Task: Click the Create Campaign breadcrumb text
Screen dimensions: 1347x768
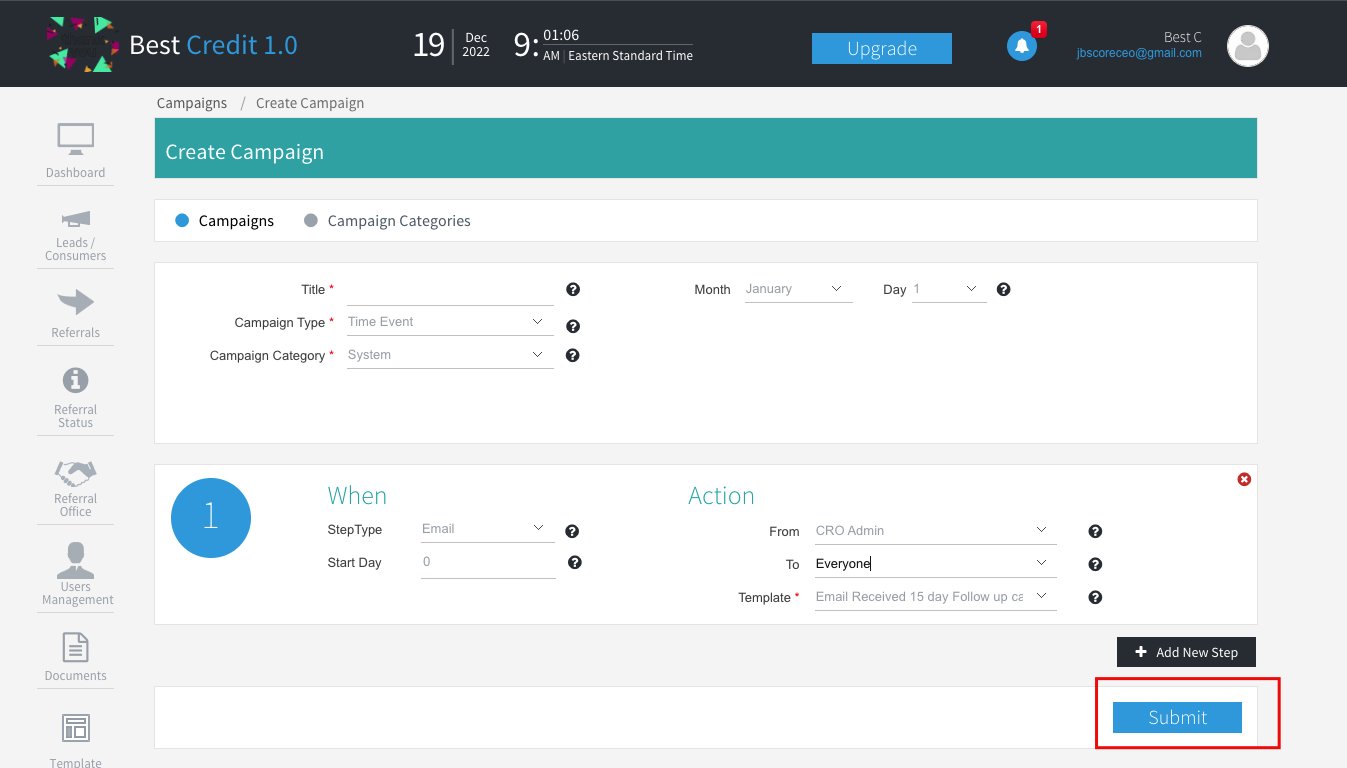Action: (x=310, y=103)
